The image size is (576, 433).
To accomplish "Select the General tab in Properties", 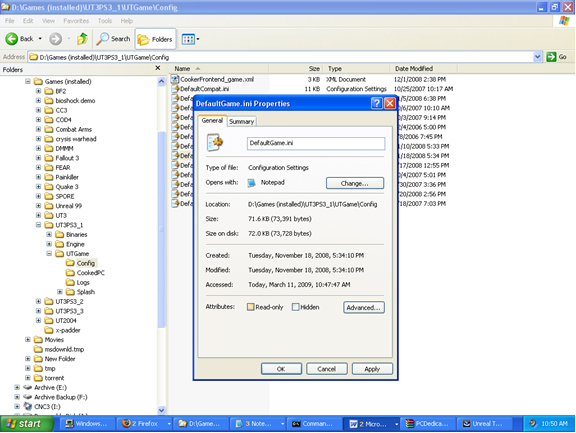I will [x=212, y=120].
